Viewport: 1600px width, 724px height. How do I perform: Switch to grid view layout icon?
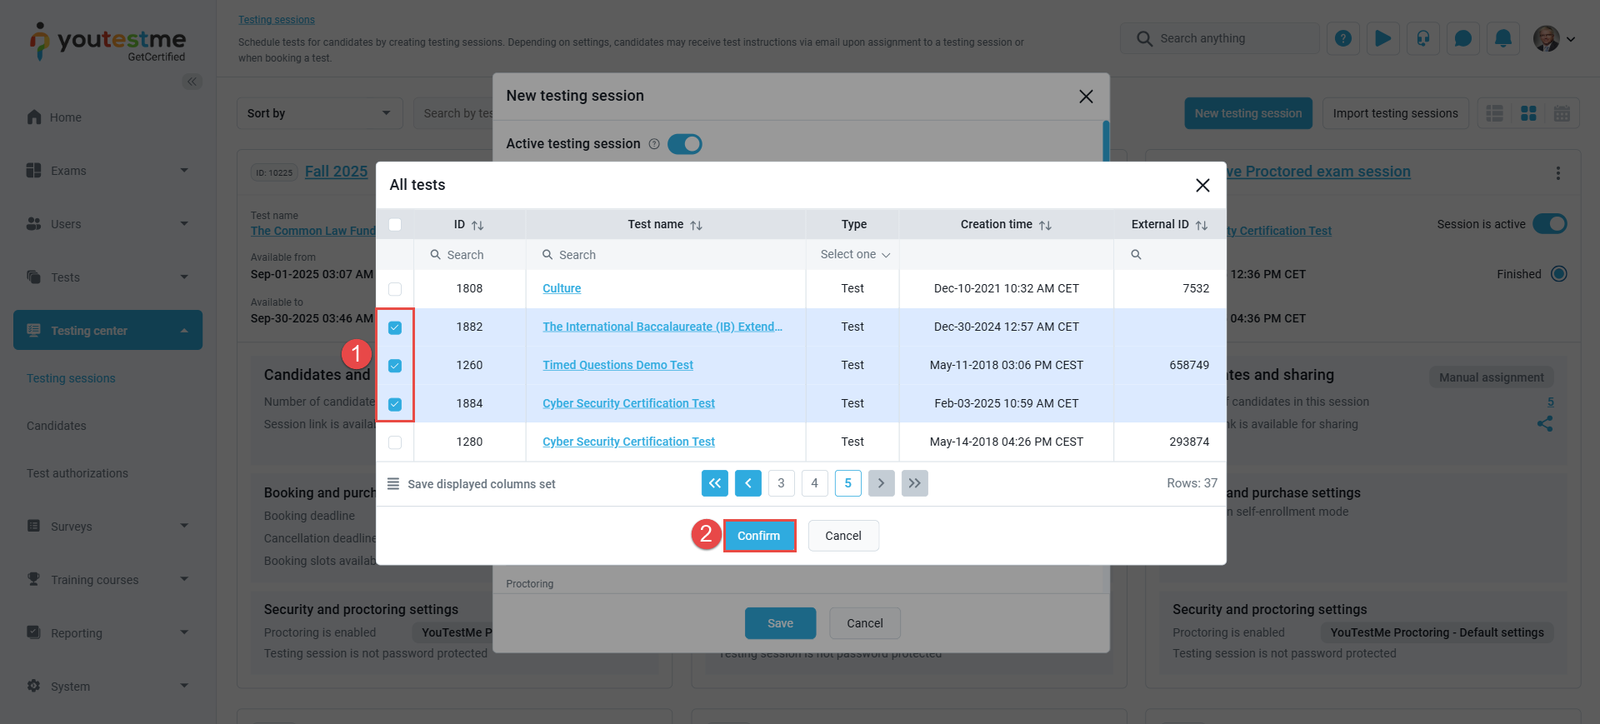click(x=1529, y=114)
